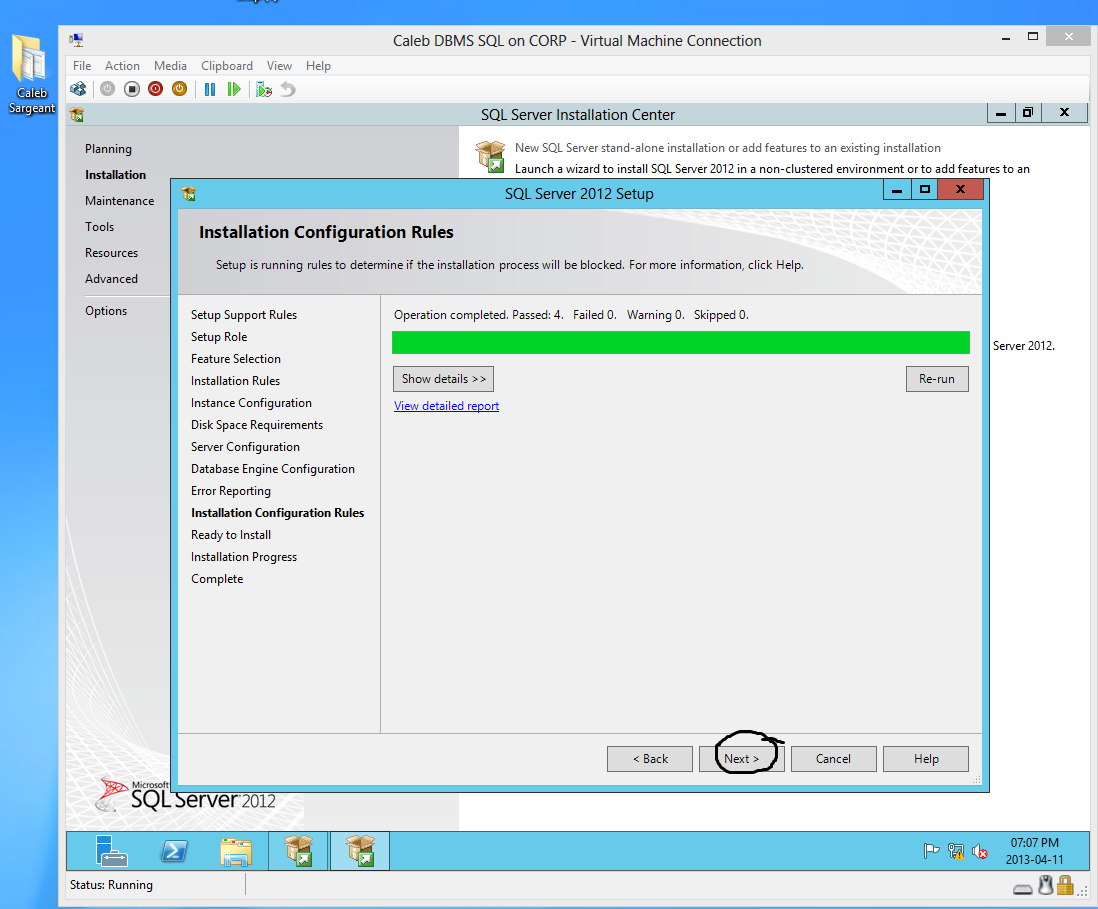Click the greyed-out Start VM power icon

107,89
